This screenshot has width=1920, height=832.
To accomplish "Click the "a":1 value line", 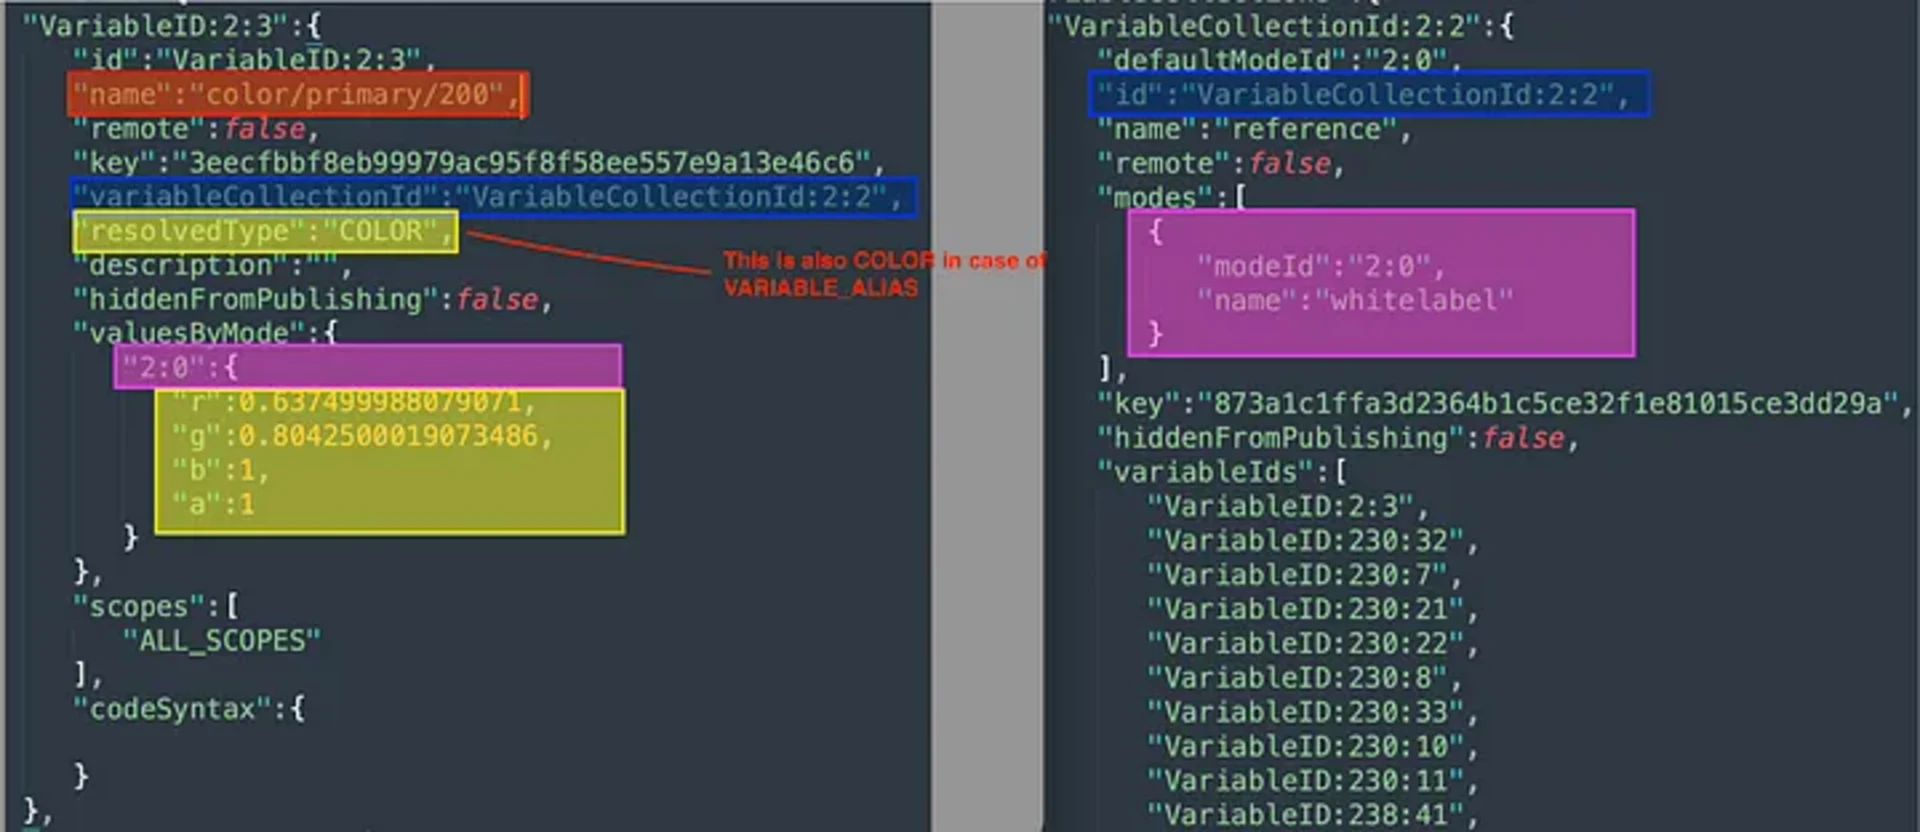I will click(x=213, y=504).
